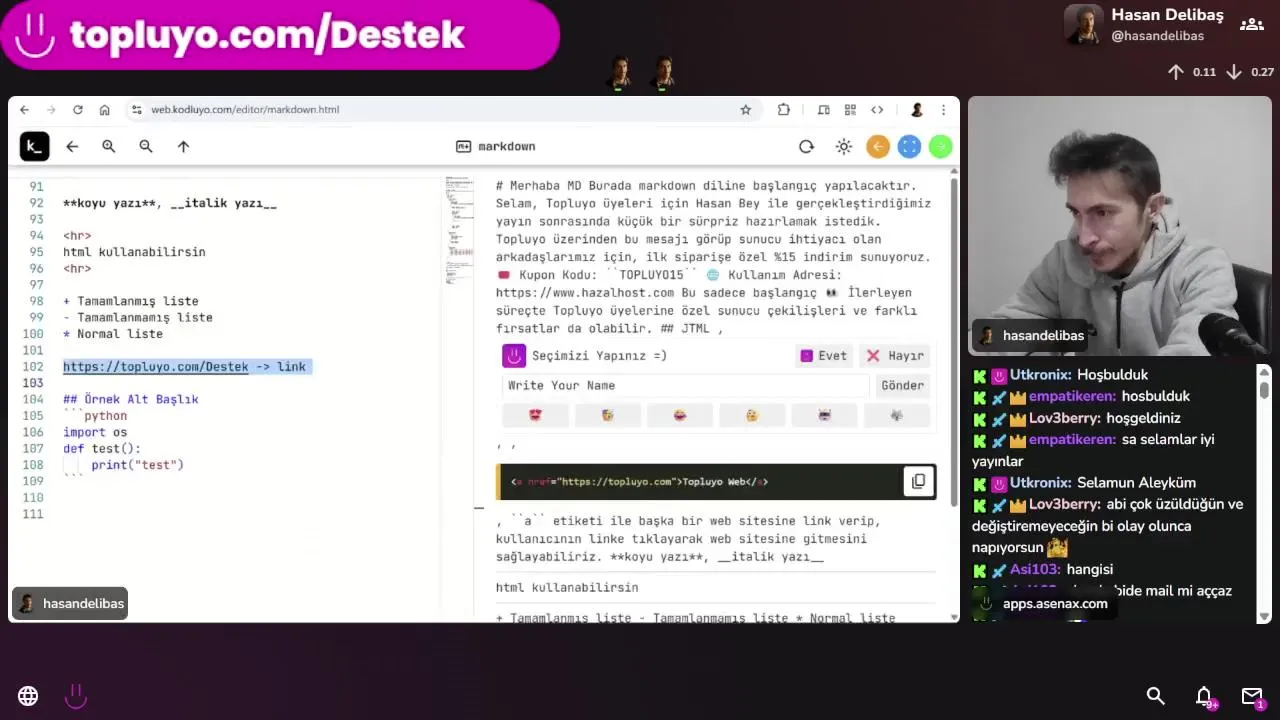Open Hasan Delibaş profile at top right
Image resolution: width=1280 pixels, height=720 pixels.
(1144, 25)
